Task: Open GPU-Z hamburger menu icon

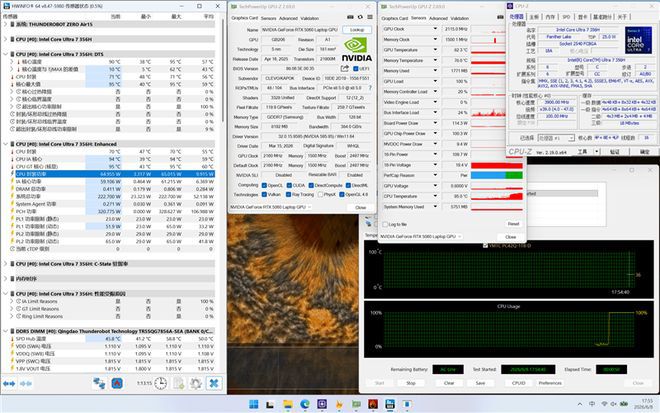Action: point(370,17)
